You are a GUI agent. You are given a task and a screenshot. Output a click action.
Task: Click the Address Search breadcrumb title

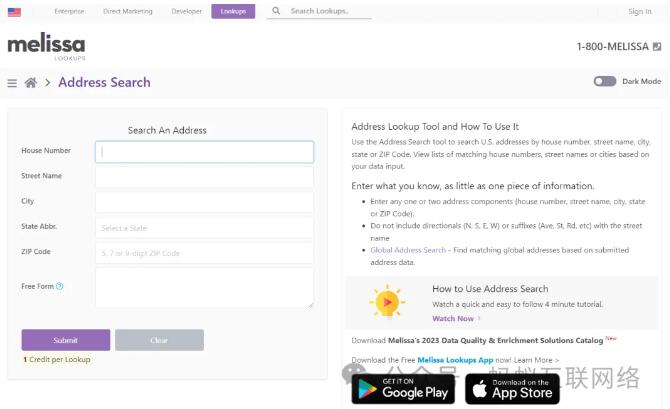(x=104, y=82)
